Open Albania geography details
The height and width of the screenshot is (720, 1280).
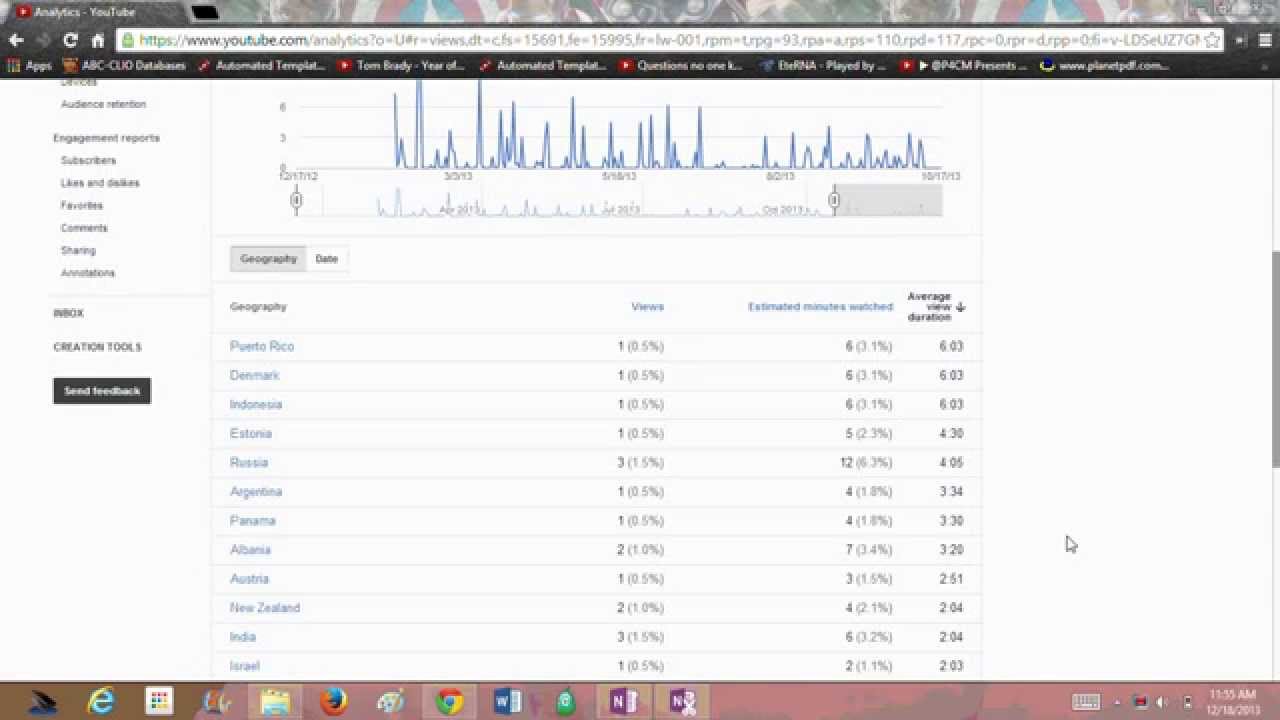tap(250, 549)
